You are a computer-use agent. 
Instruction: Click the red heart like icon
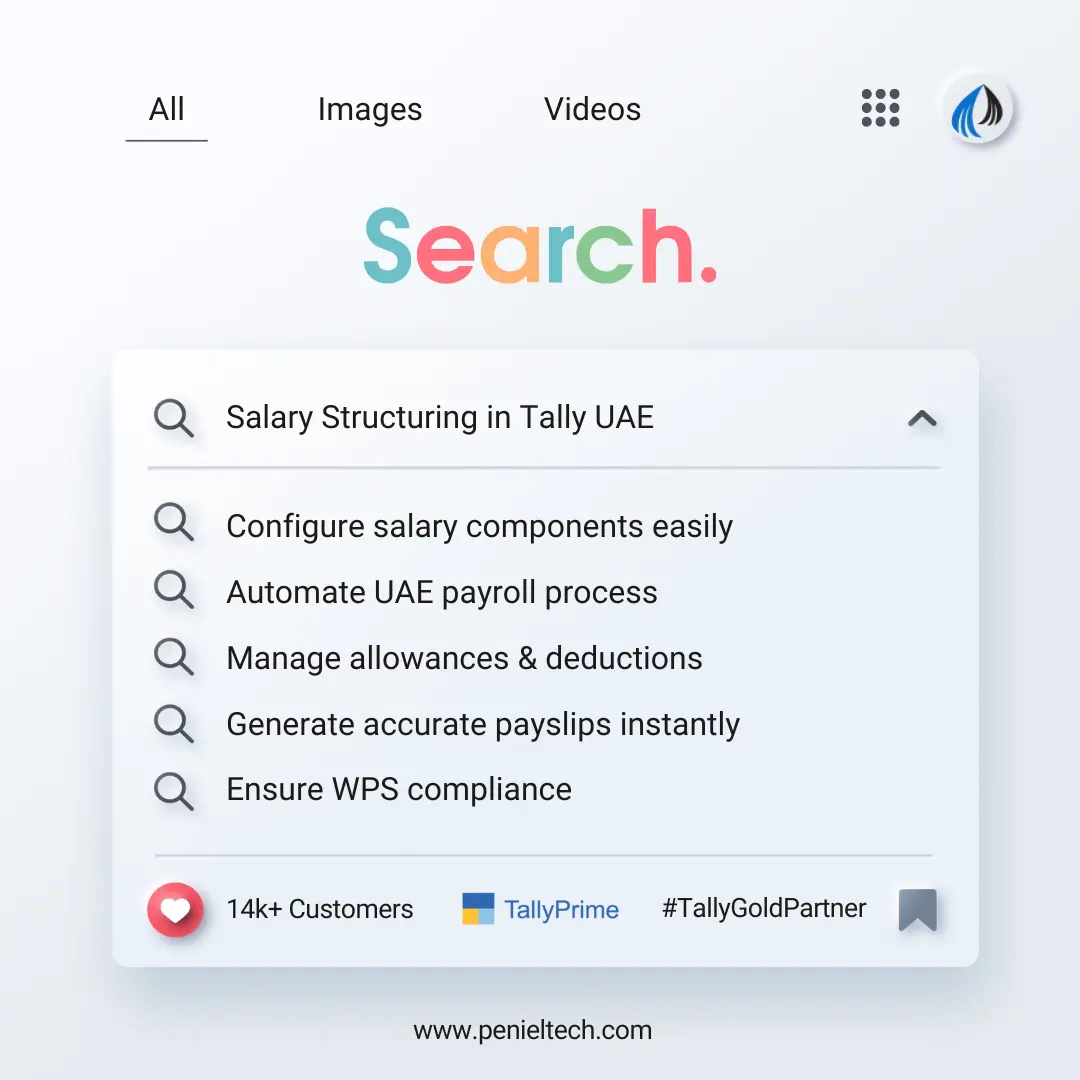175,910
